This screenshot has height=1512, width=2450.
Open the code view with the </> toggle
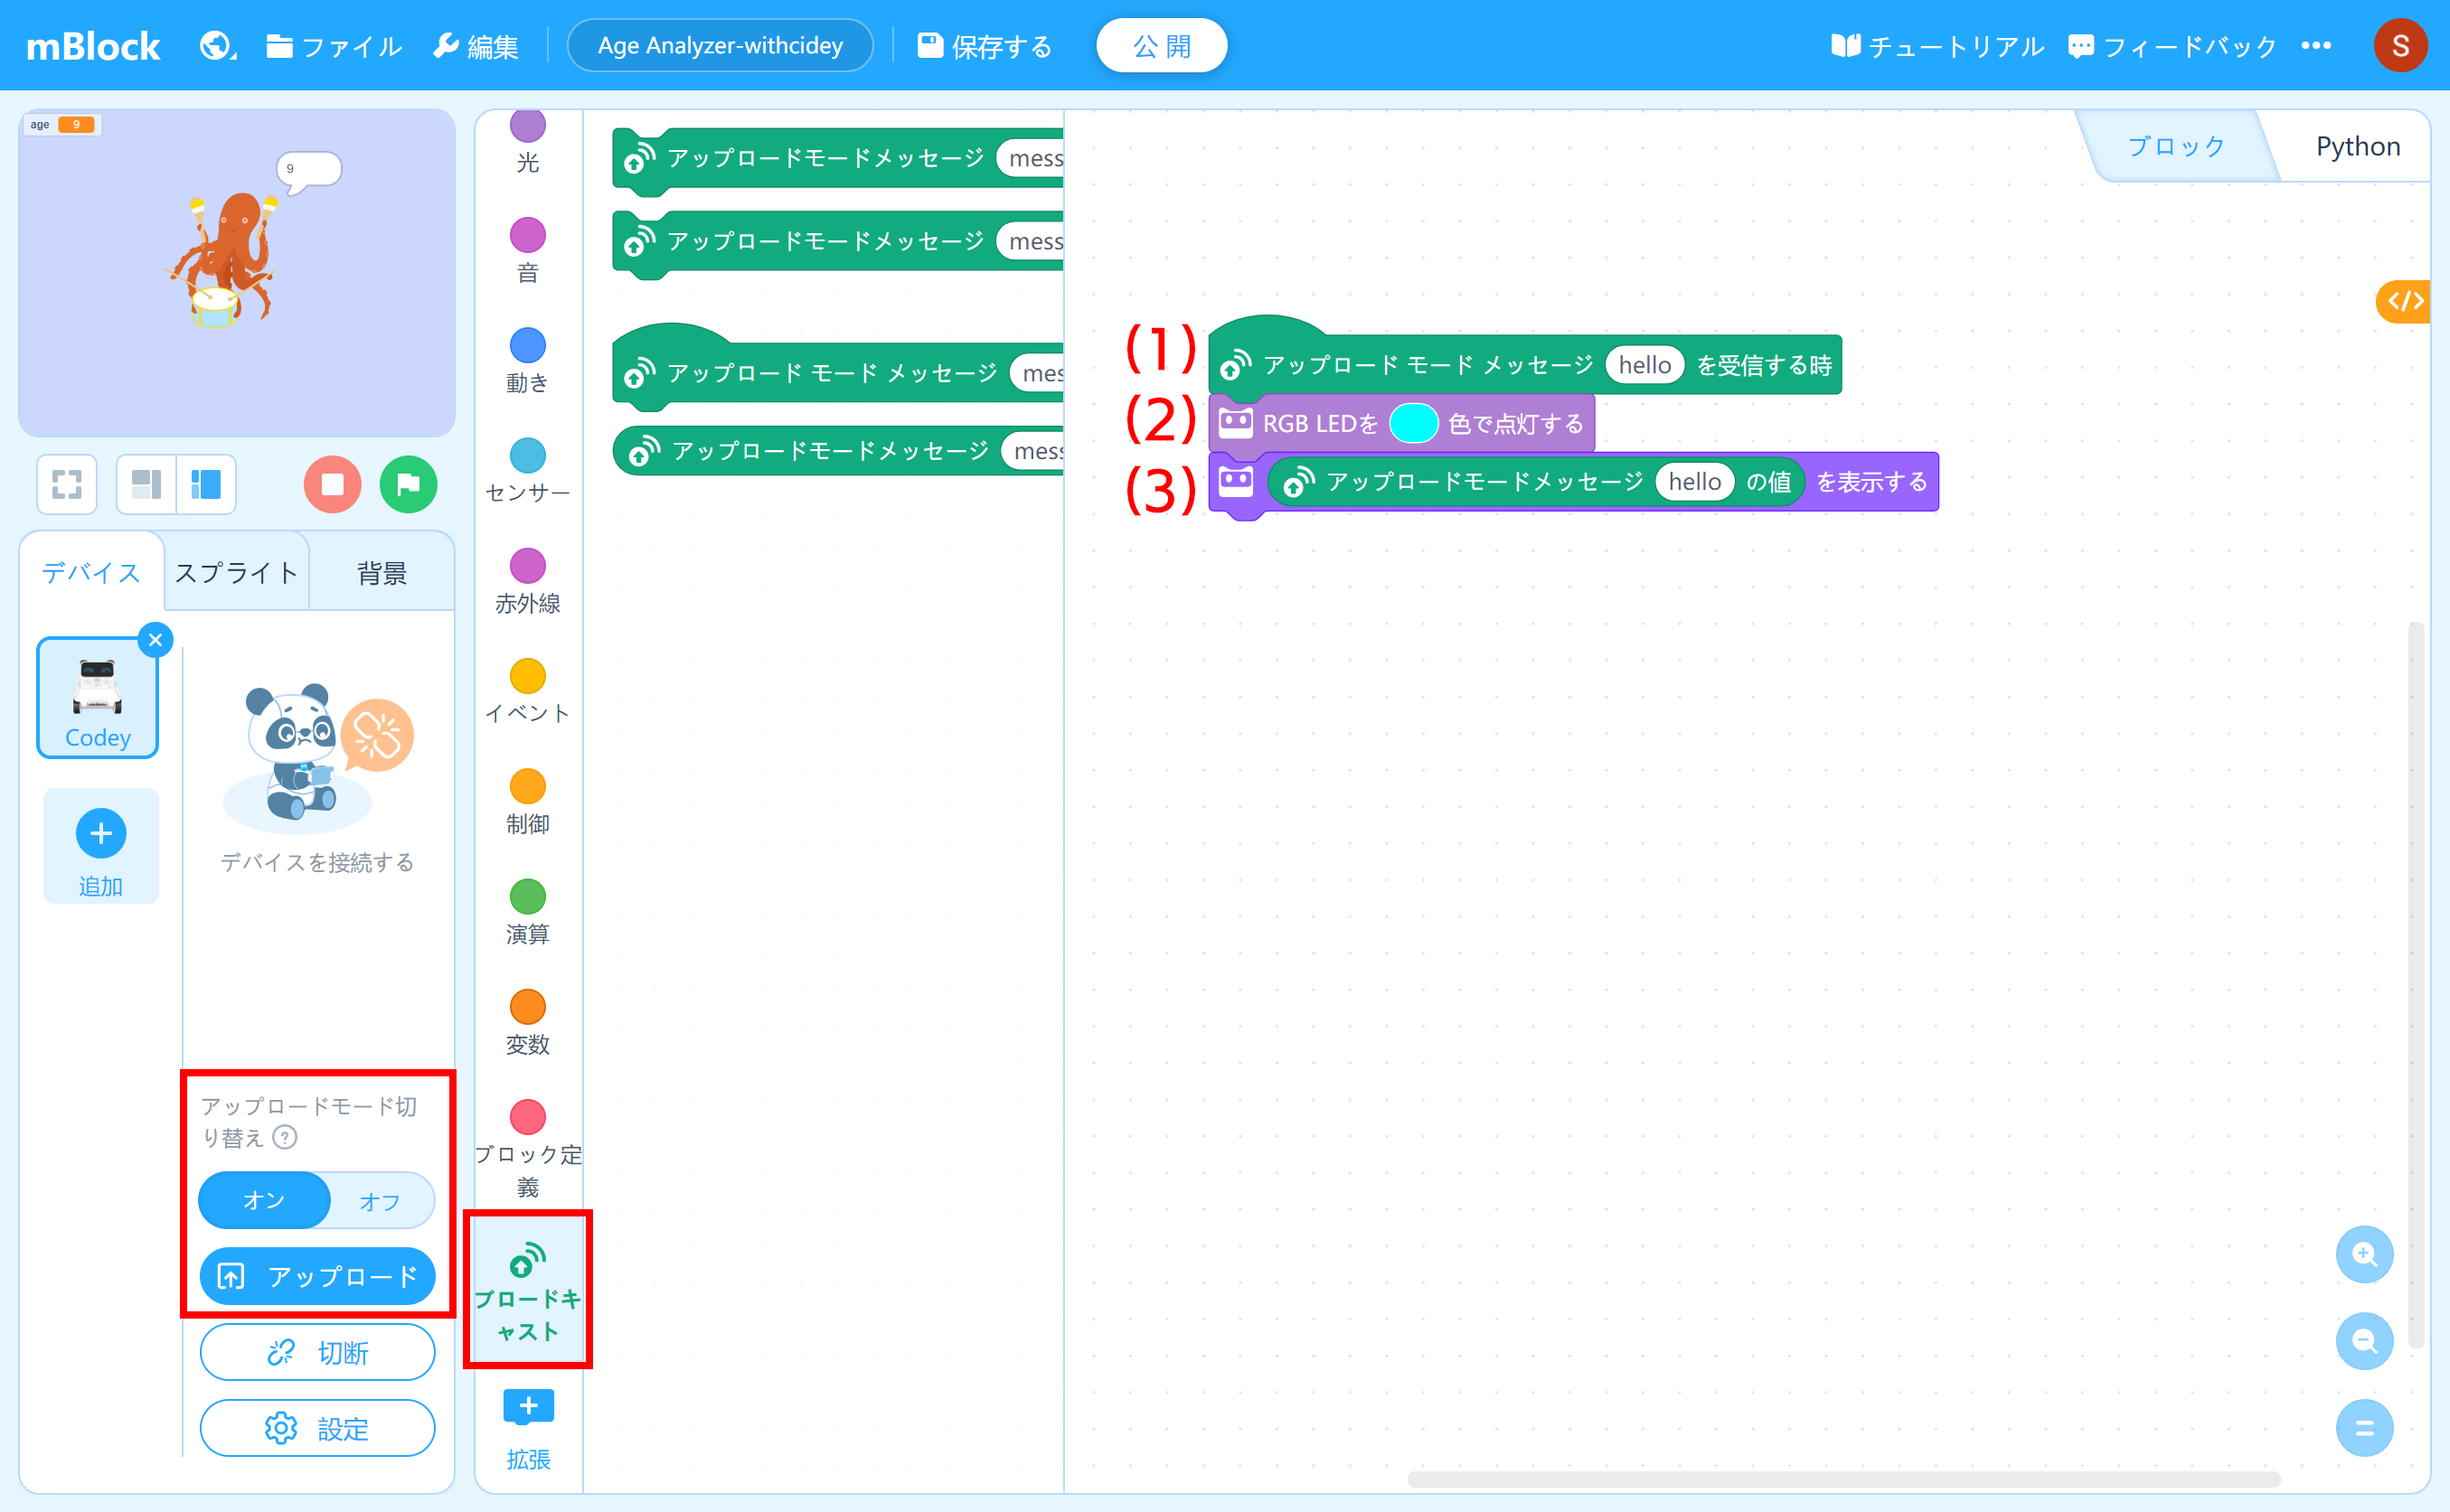[2404, 301]
